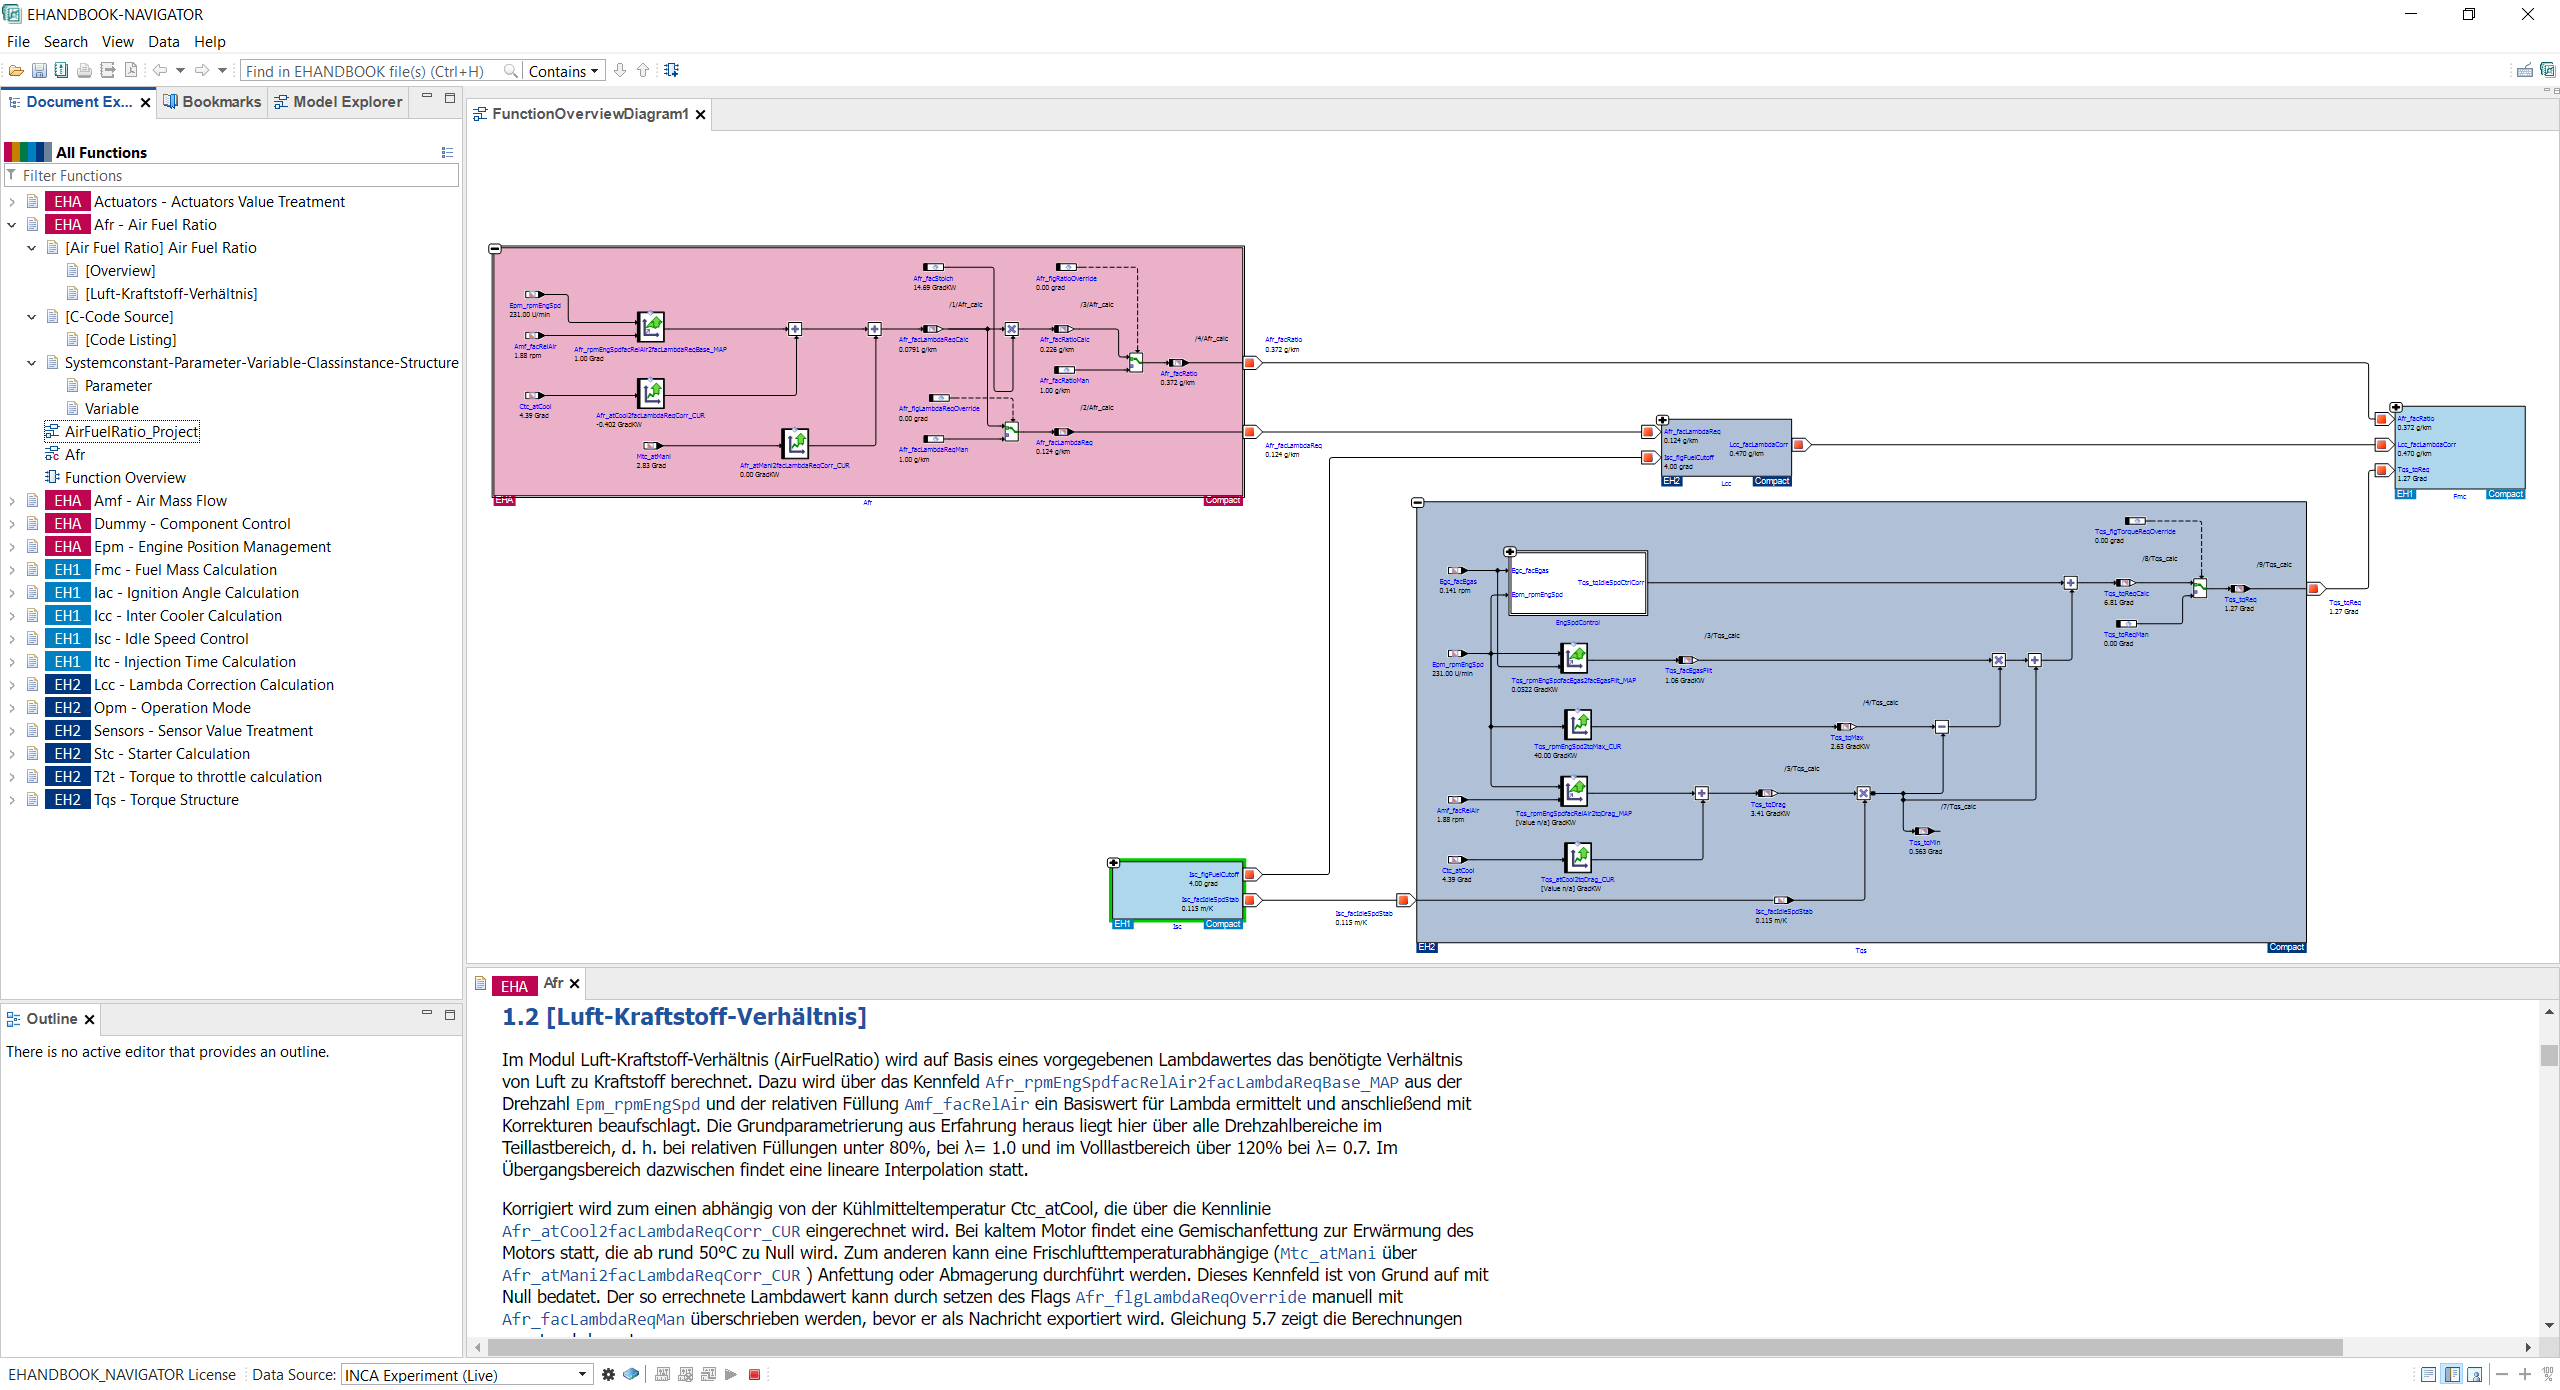Open the INCA Experiment (Live) data source dropdown
2560x1390 pixels.
583,1375
